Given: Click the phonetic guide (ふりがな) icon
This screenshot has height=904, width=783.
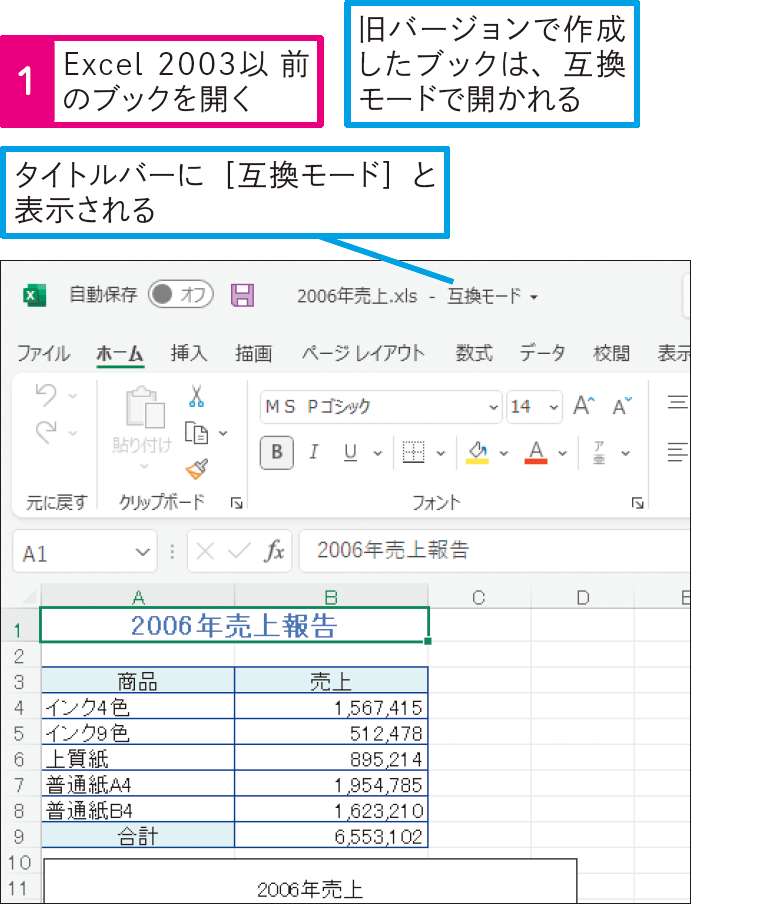Looking at the screenshot, I should click(x=599, y=452).
